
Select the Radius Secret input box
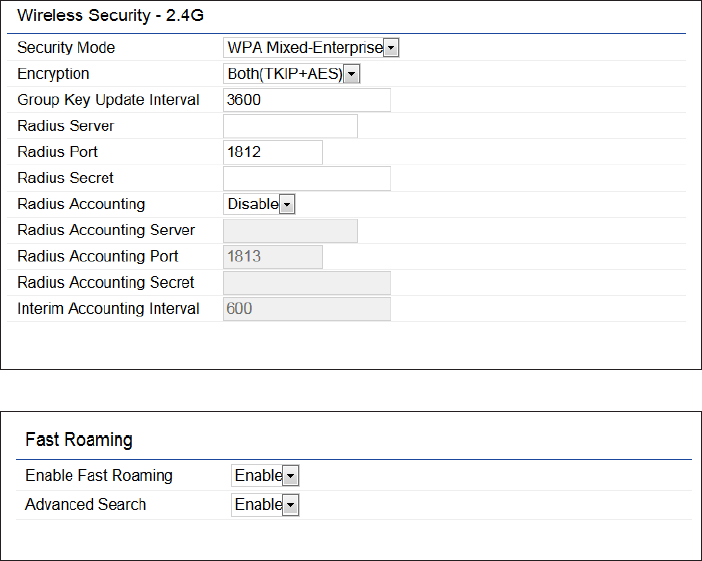click(306, 178)
